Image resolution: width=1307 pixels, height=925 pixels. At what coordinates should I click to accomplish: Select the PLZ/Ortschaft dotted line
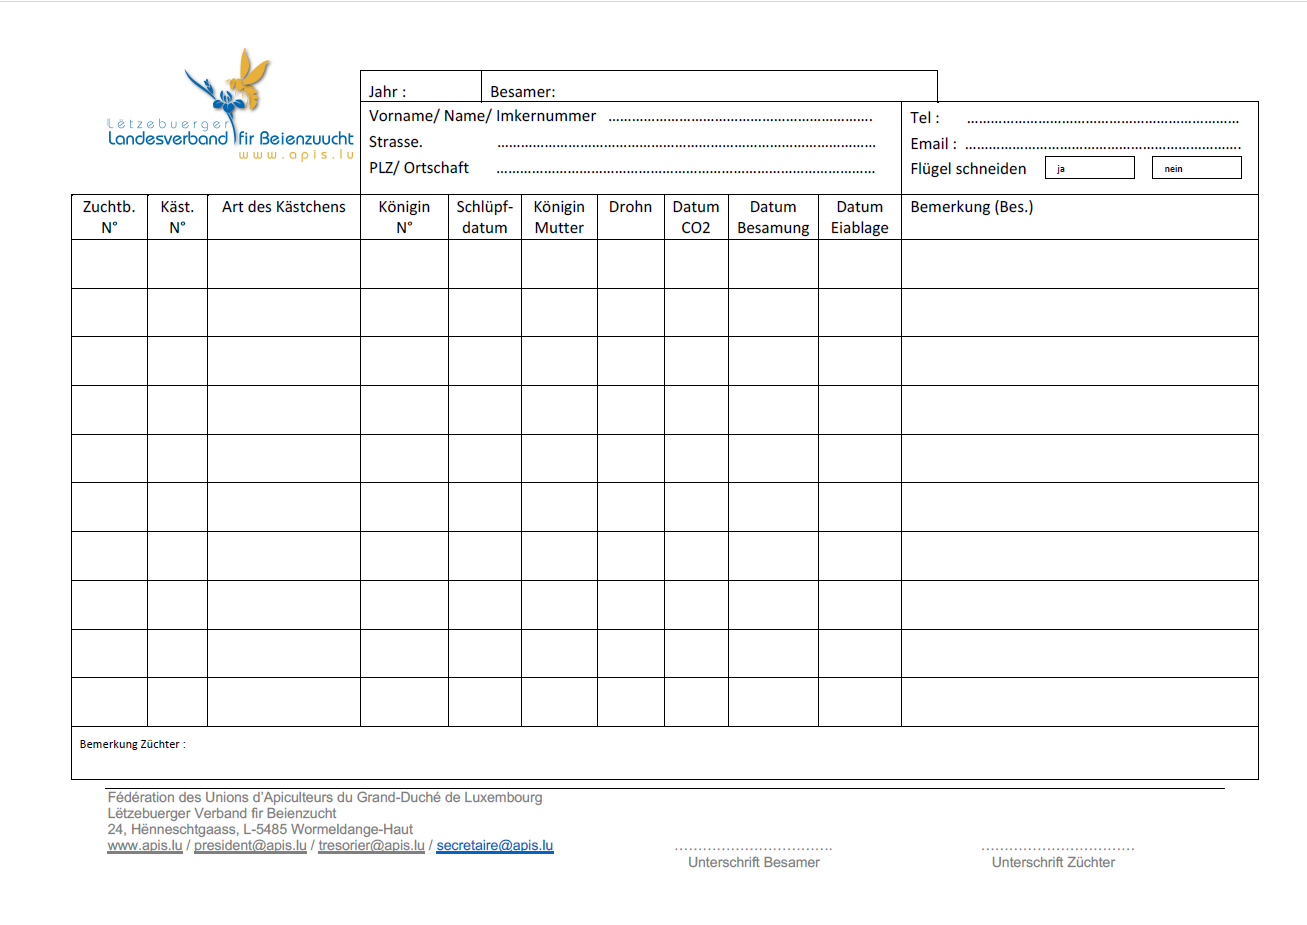(x=686, y=169)
